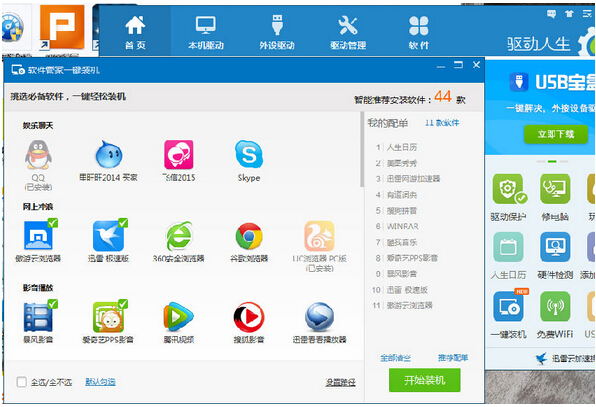Click the green start install button

(x=425, y=380)
